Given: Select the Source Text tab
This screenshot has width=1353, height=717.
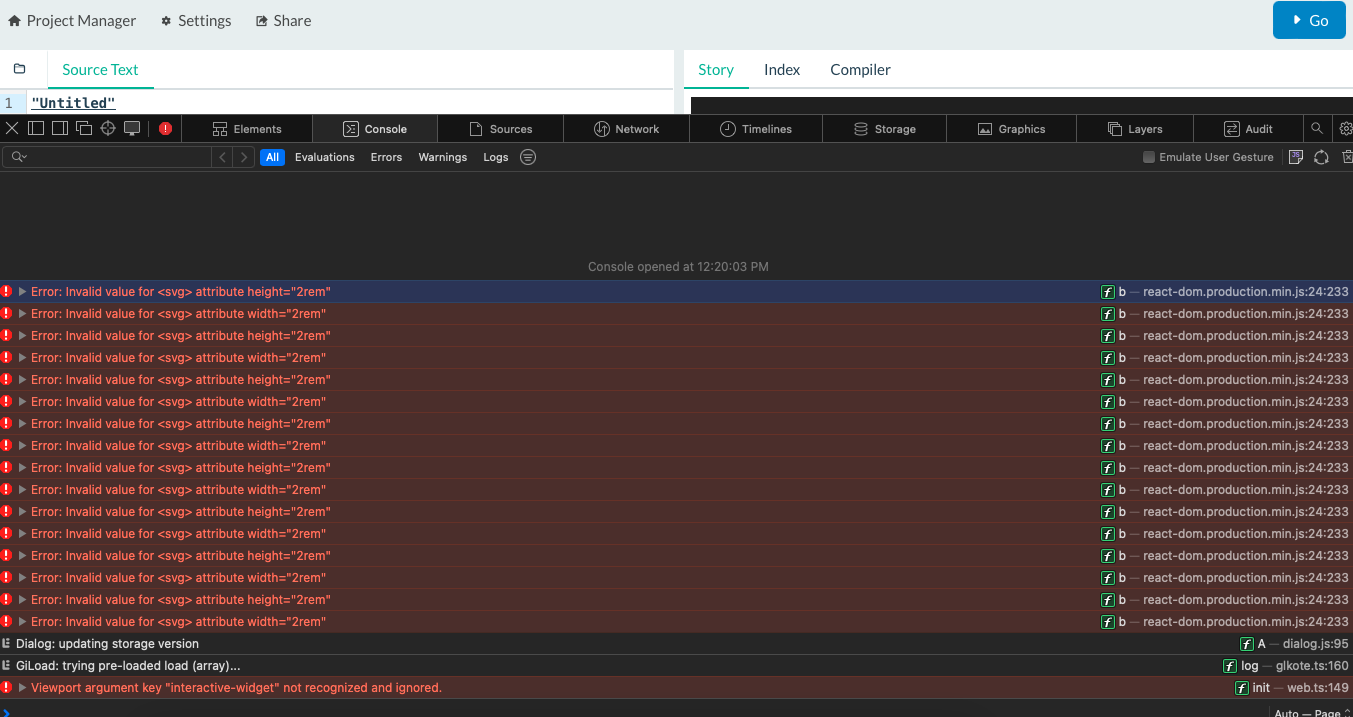Looking at the screenshot, I should [100, 70].
